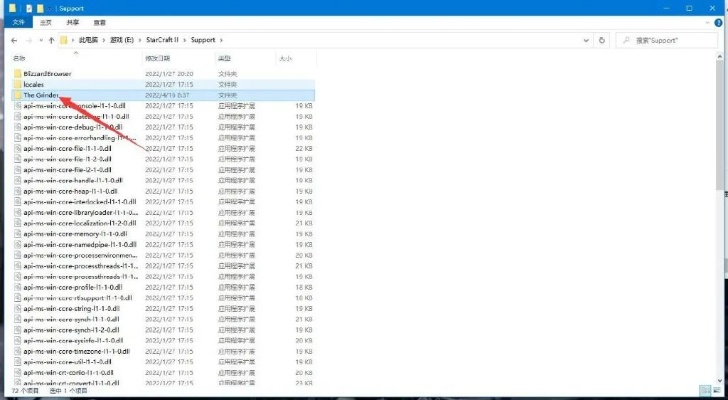Sort files by 修改日期 column header
The image size is (728, 400).
[159, 59]
